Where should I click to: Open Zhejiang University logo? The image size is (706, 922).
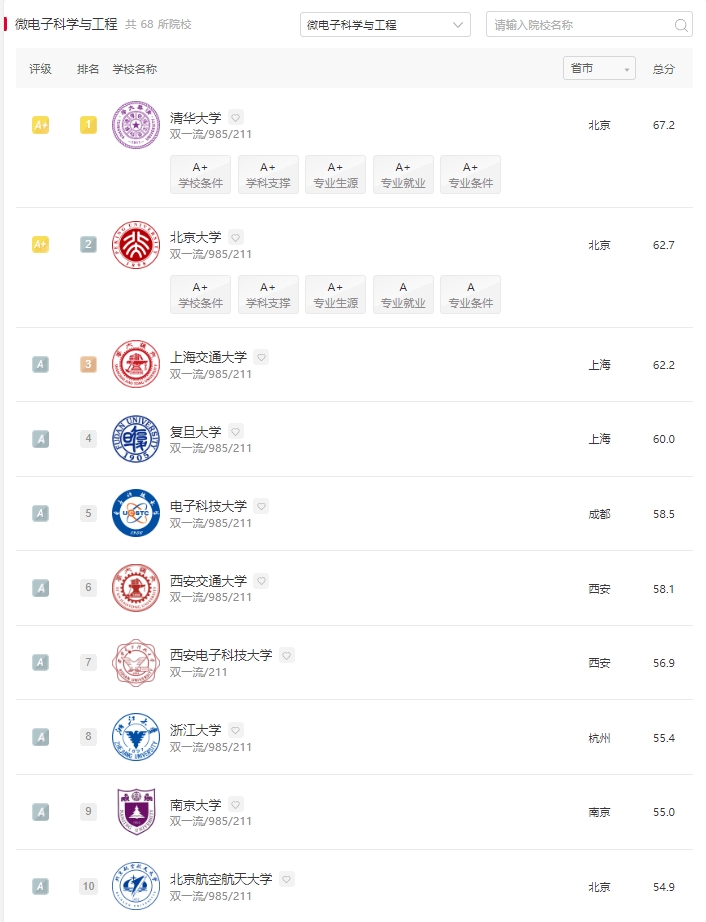pos(136,737)
